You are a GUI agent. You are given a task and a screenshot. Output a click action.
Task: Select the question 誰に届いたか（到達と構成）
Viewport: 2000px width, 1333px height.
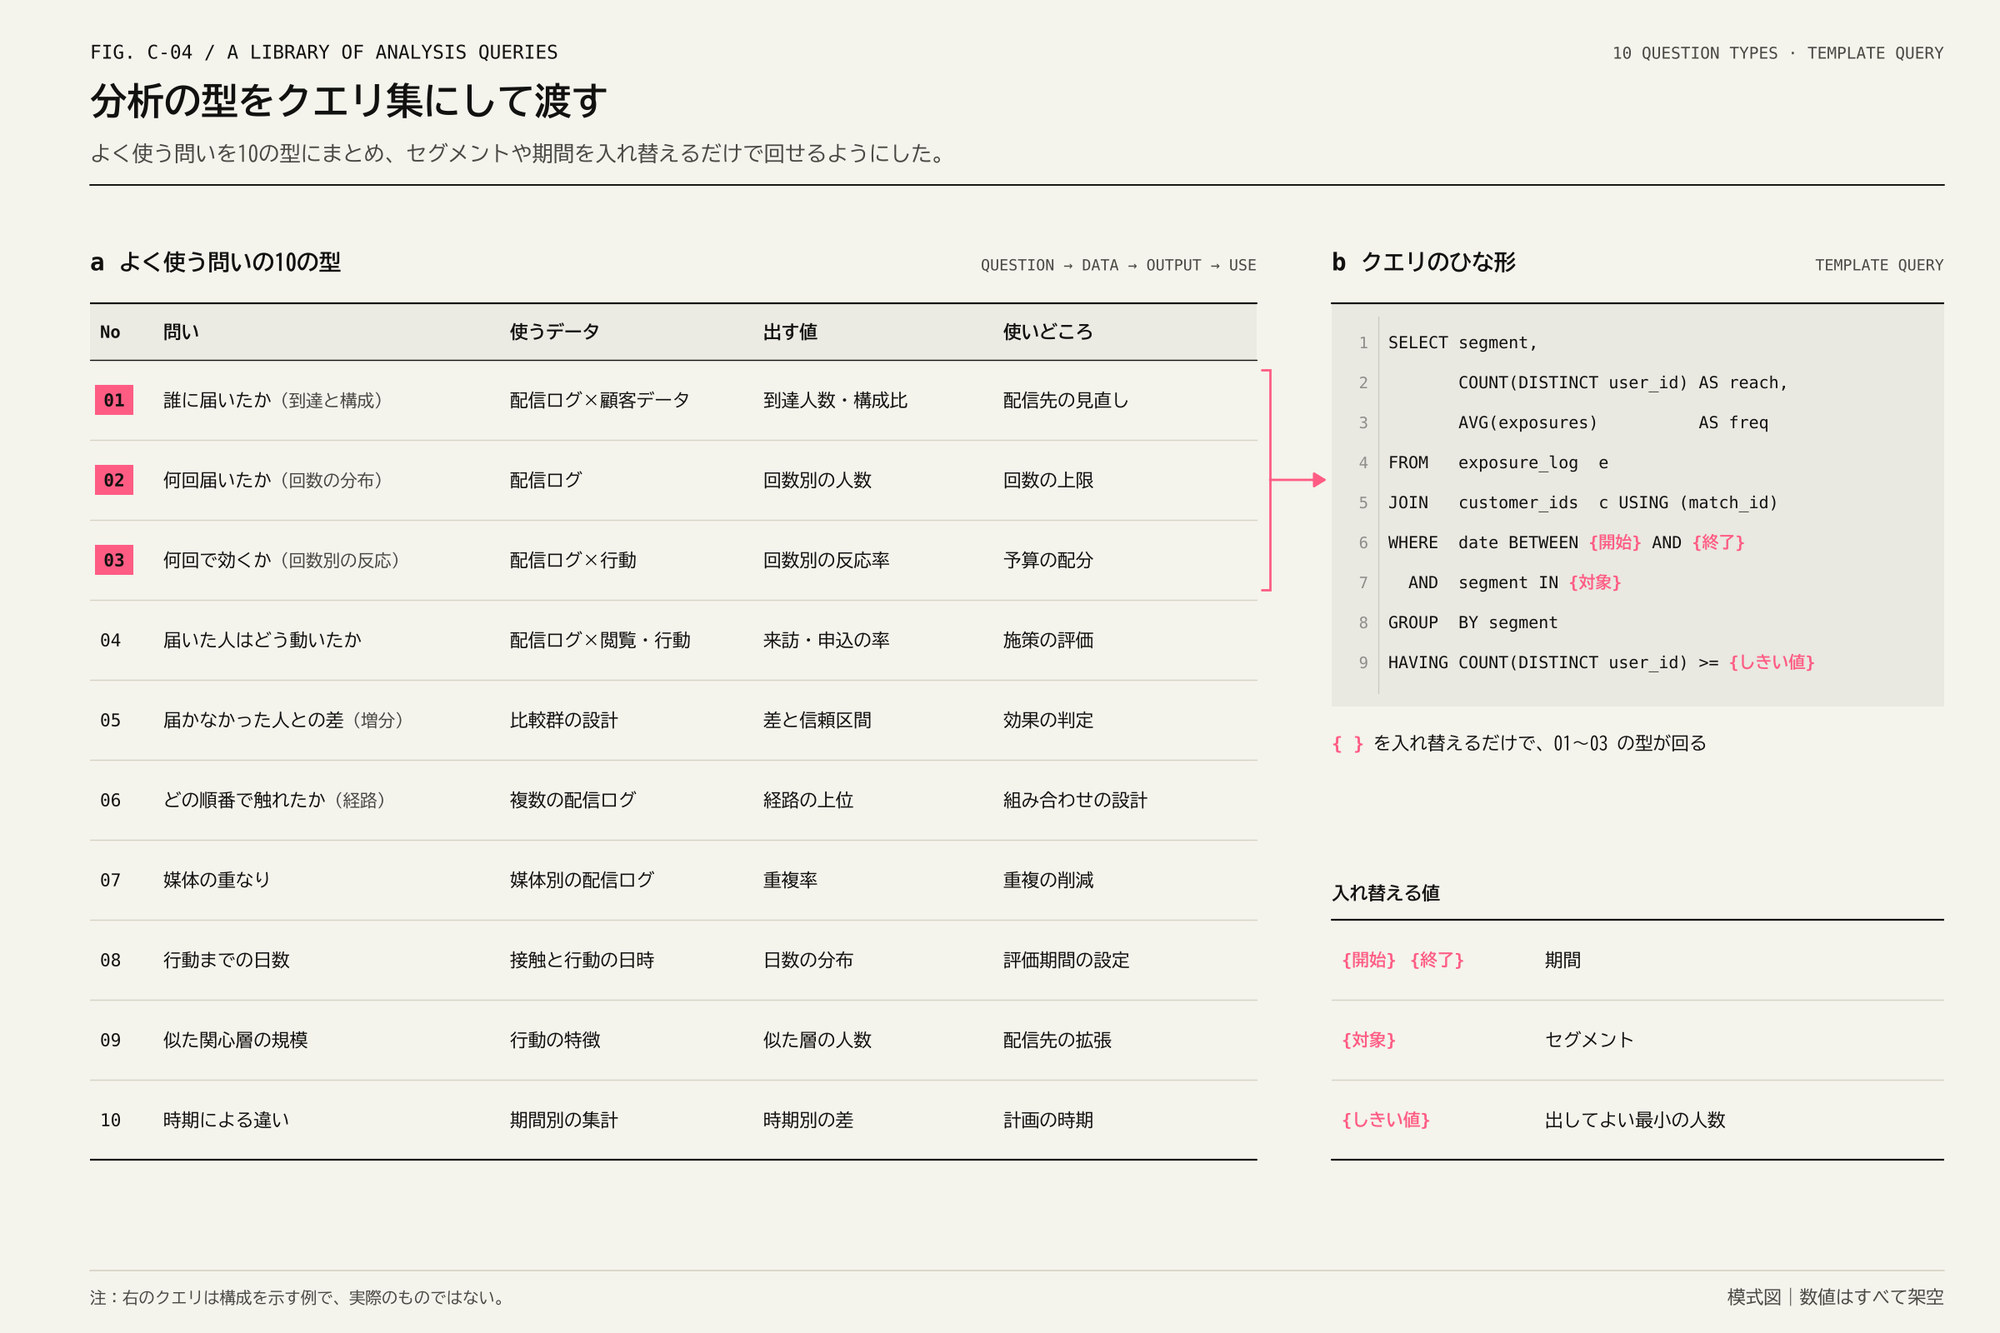click(x=272, y=400)
